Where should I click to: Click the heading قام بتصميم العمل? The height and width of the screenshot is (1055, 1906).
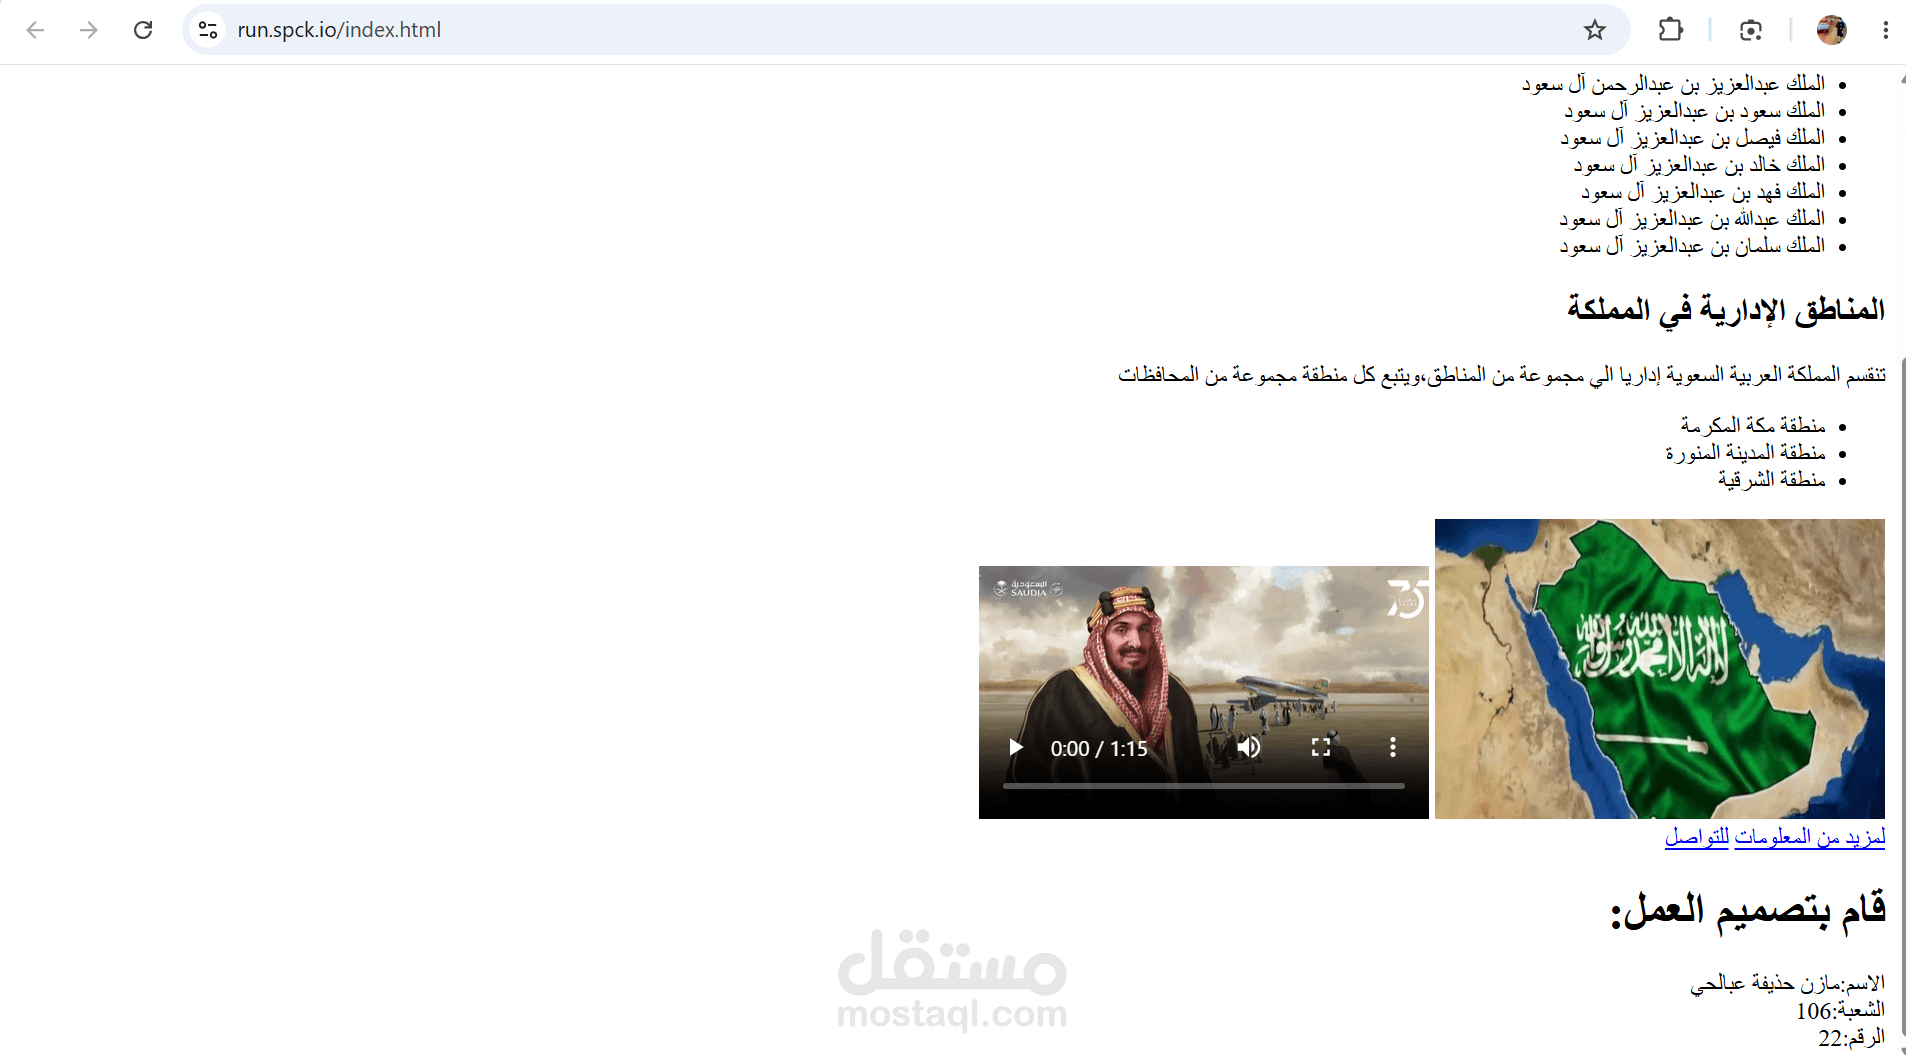1748,910
